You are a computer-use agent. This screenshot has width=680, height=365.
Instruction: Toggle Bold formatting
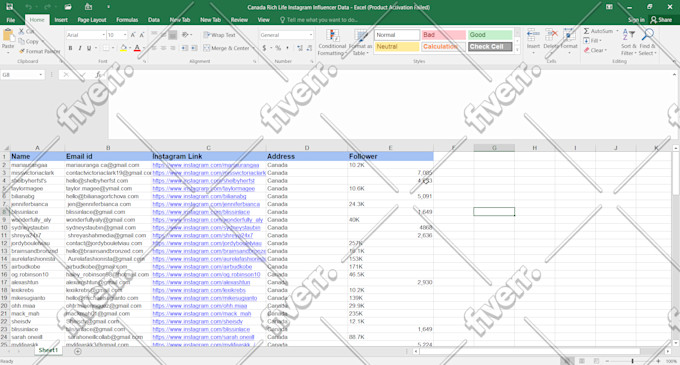(70, 48)
